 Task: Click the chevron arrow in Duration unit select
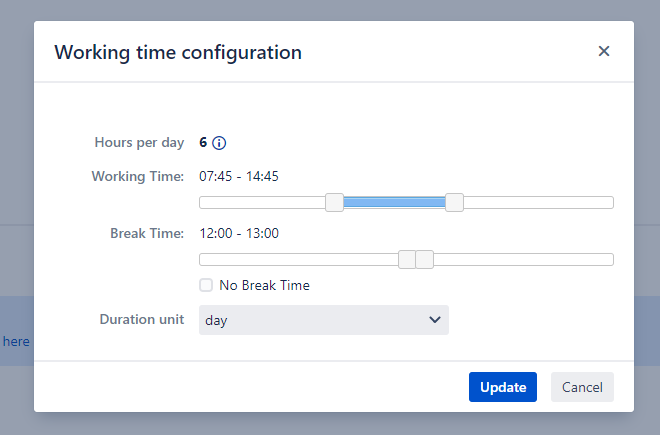pyautogui.click(x=435, y=320)
